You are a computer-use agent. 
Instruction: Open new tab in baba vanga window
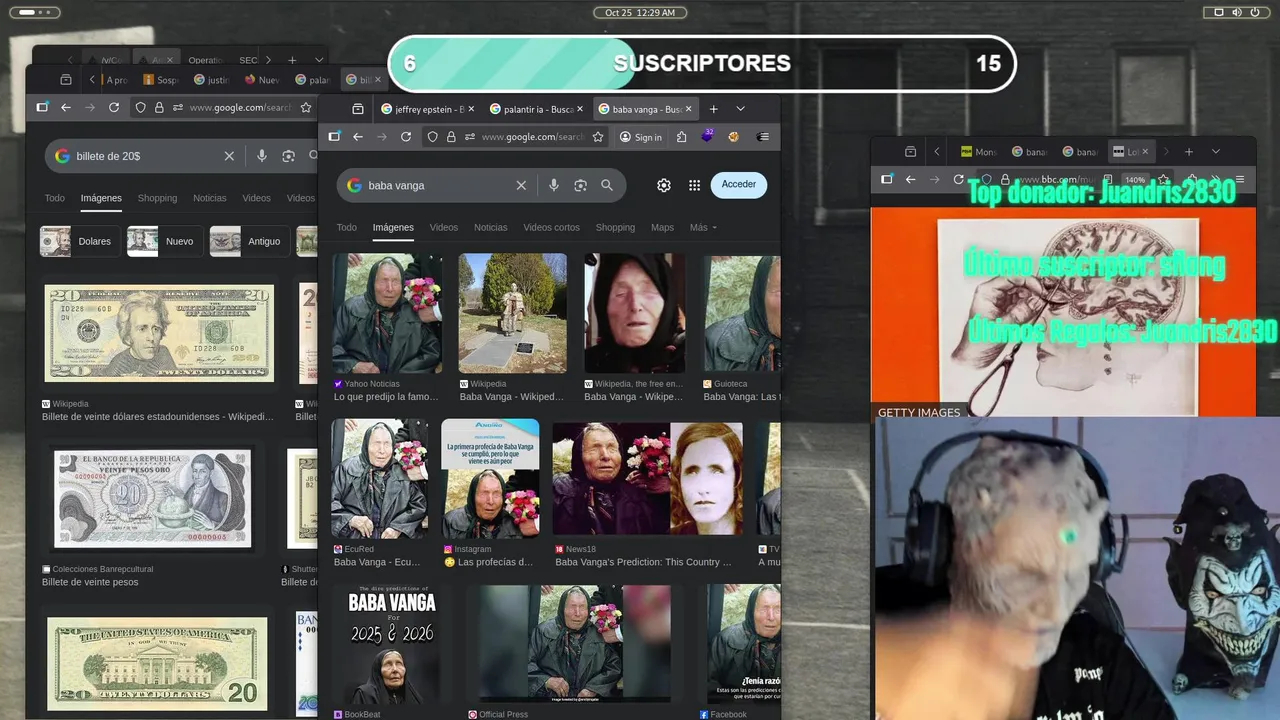point(713,109)
